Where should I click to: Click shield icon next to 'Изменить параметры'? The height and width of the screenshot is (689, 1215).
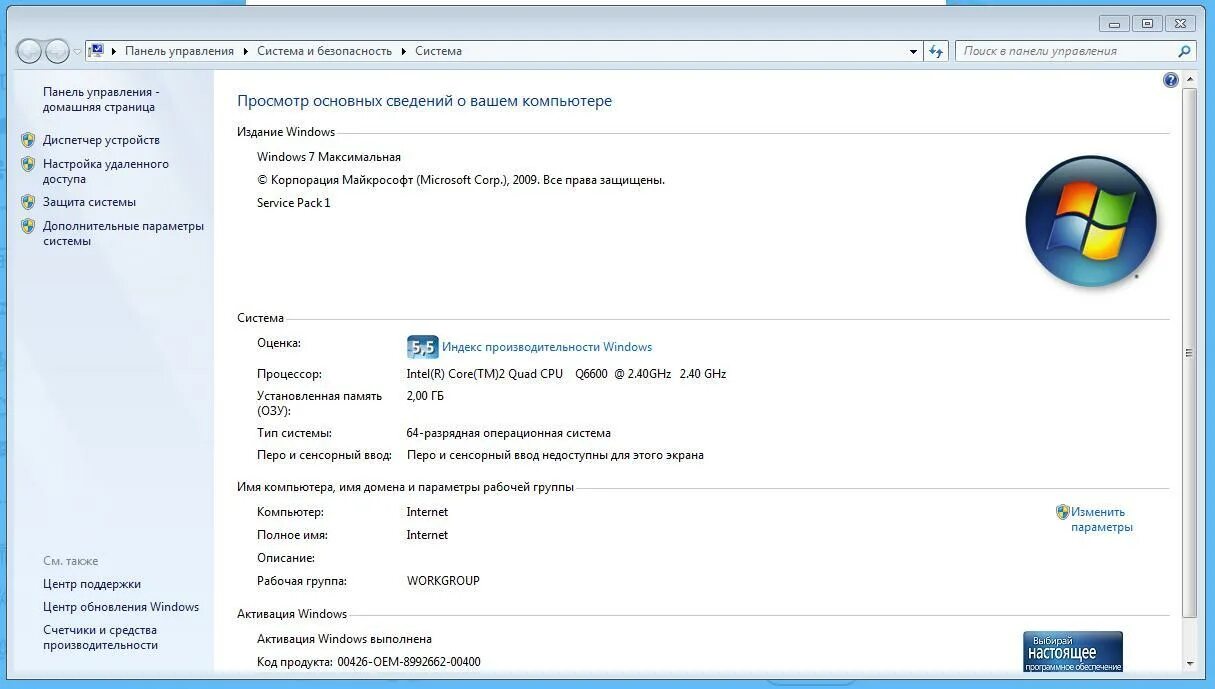click(1063, 512)
